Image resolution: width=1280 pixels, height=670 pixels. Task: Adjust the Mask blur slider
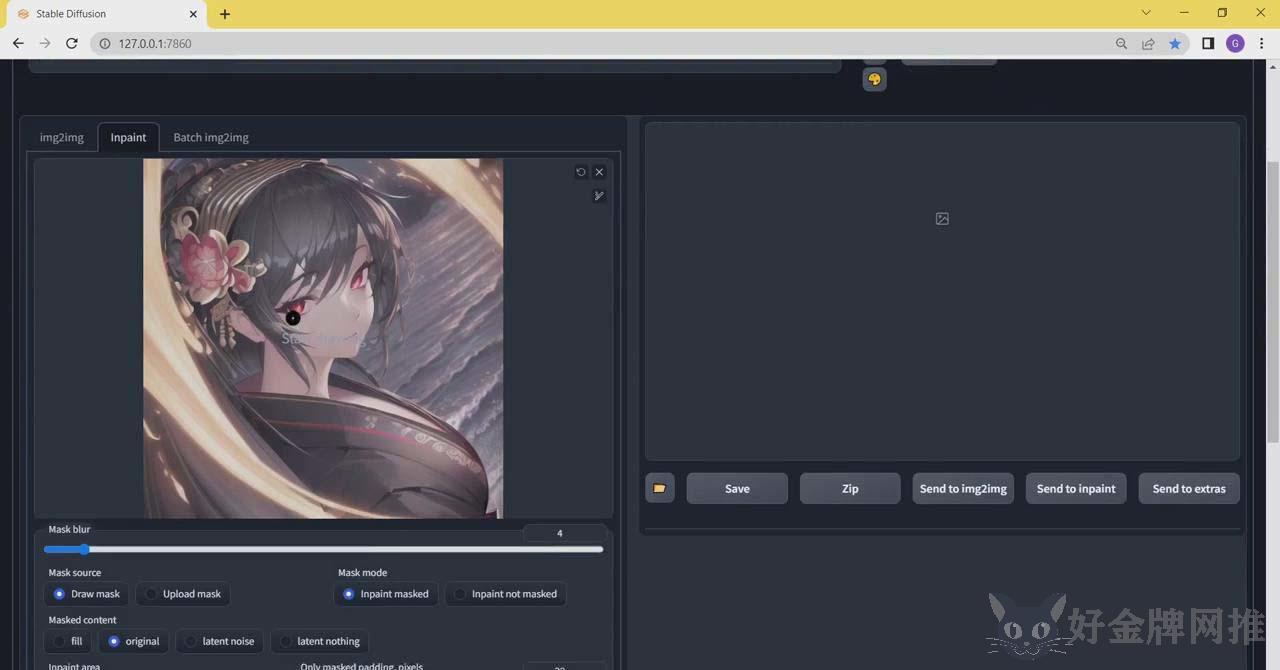point(324,549)
